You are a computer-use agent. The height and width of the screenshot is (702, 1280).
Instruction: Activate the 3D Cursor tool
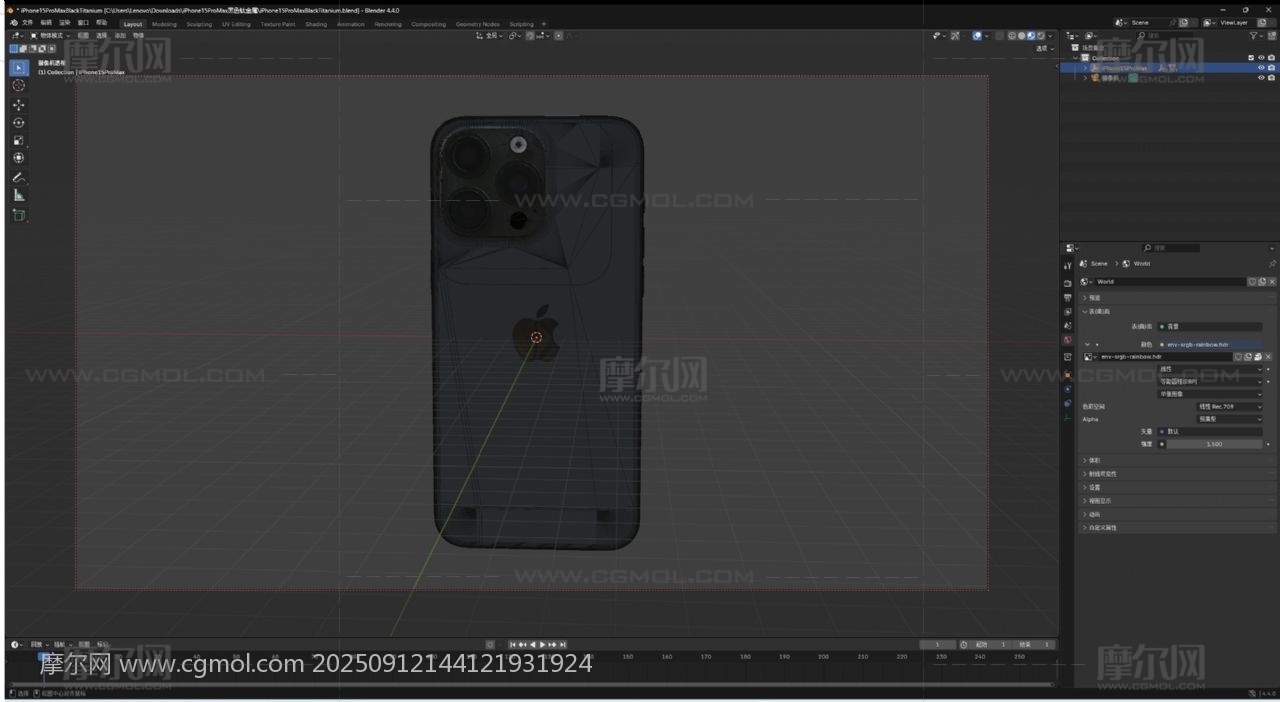(x=19, y=86)
